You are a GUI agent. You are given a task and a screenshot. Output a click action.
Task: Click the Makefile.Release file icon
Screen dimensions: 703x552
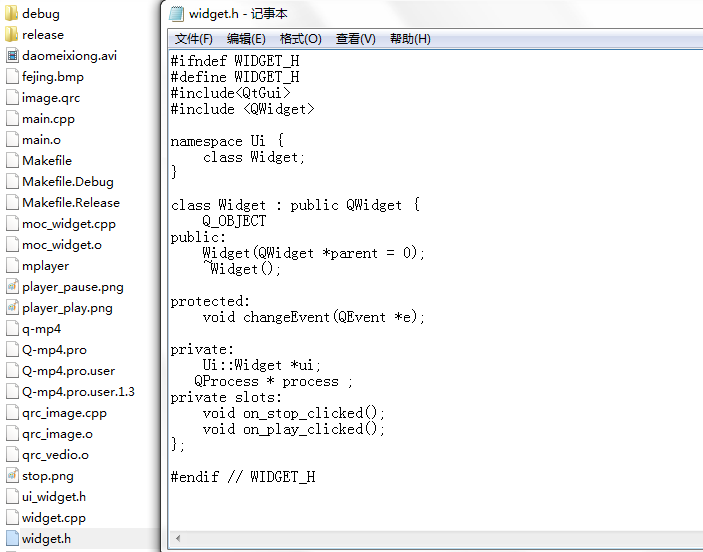tap(13, 203)
